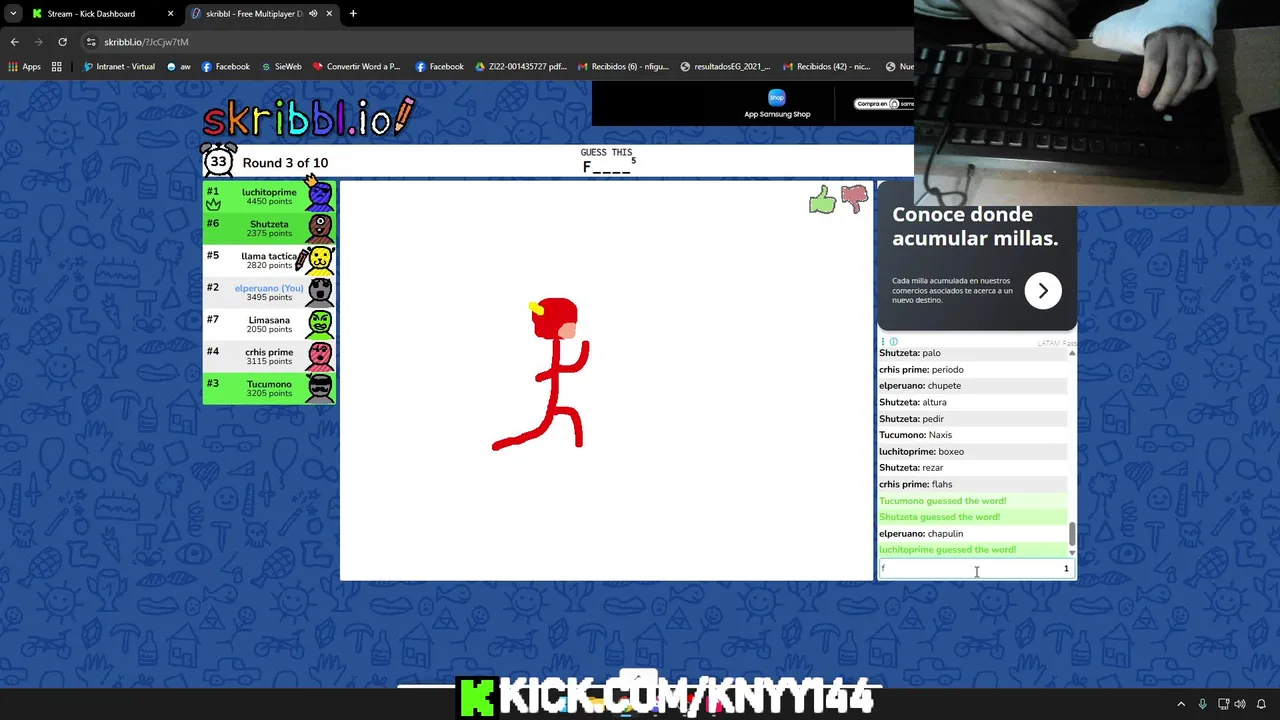Click the round timer clock showing 33

[x=218, y=161]
